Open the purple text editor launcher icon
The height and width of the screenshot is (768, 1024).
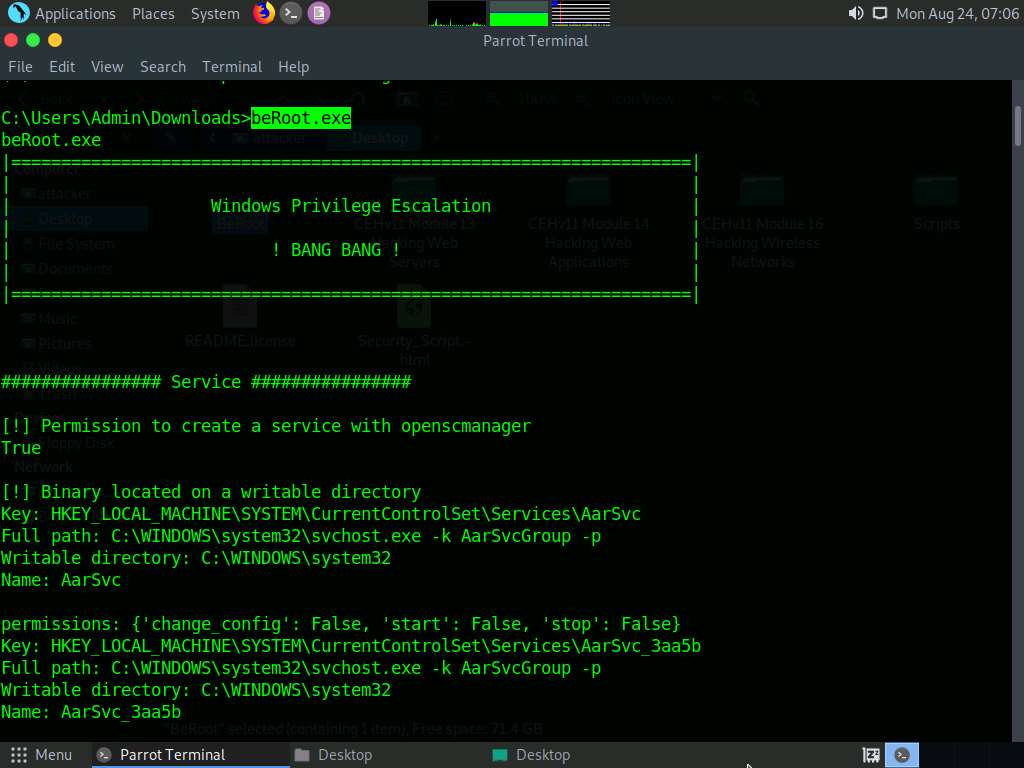point(319,13)
